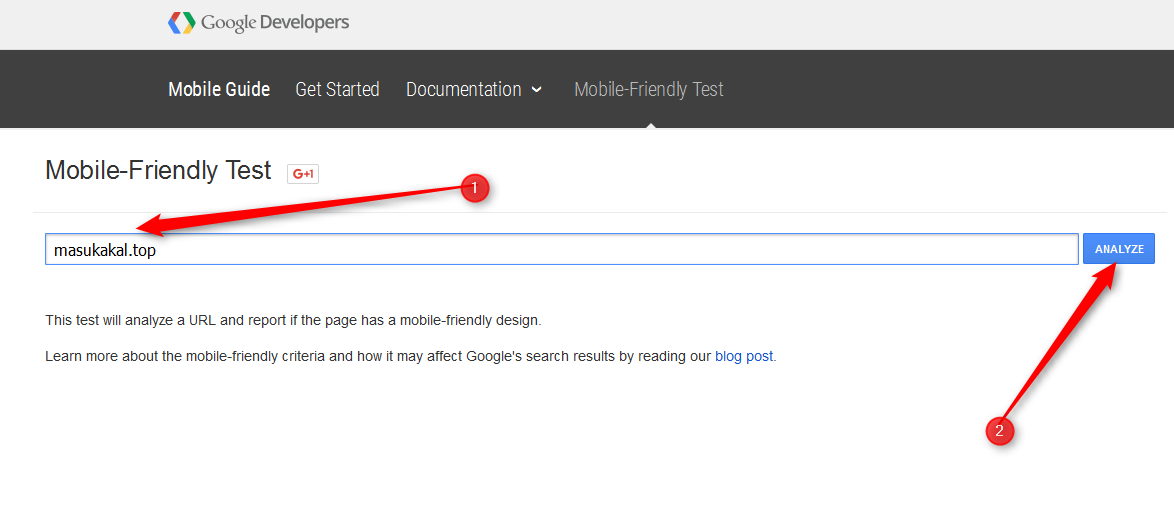
Task: Click the blue ANALYZE button
Action: 1119,249
